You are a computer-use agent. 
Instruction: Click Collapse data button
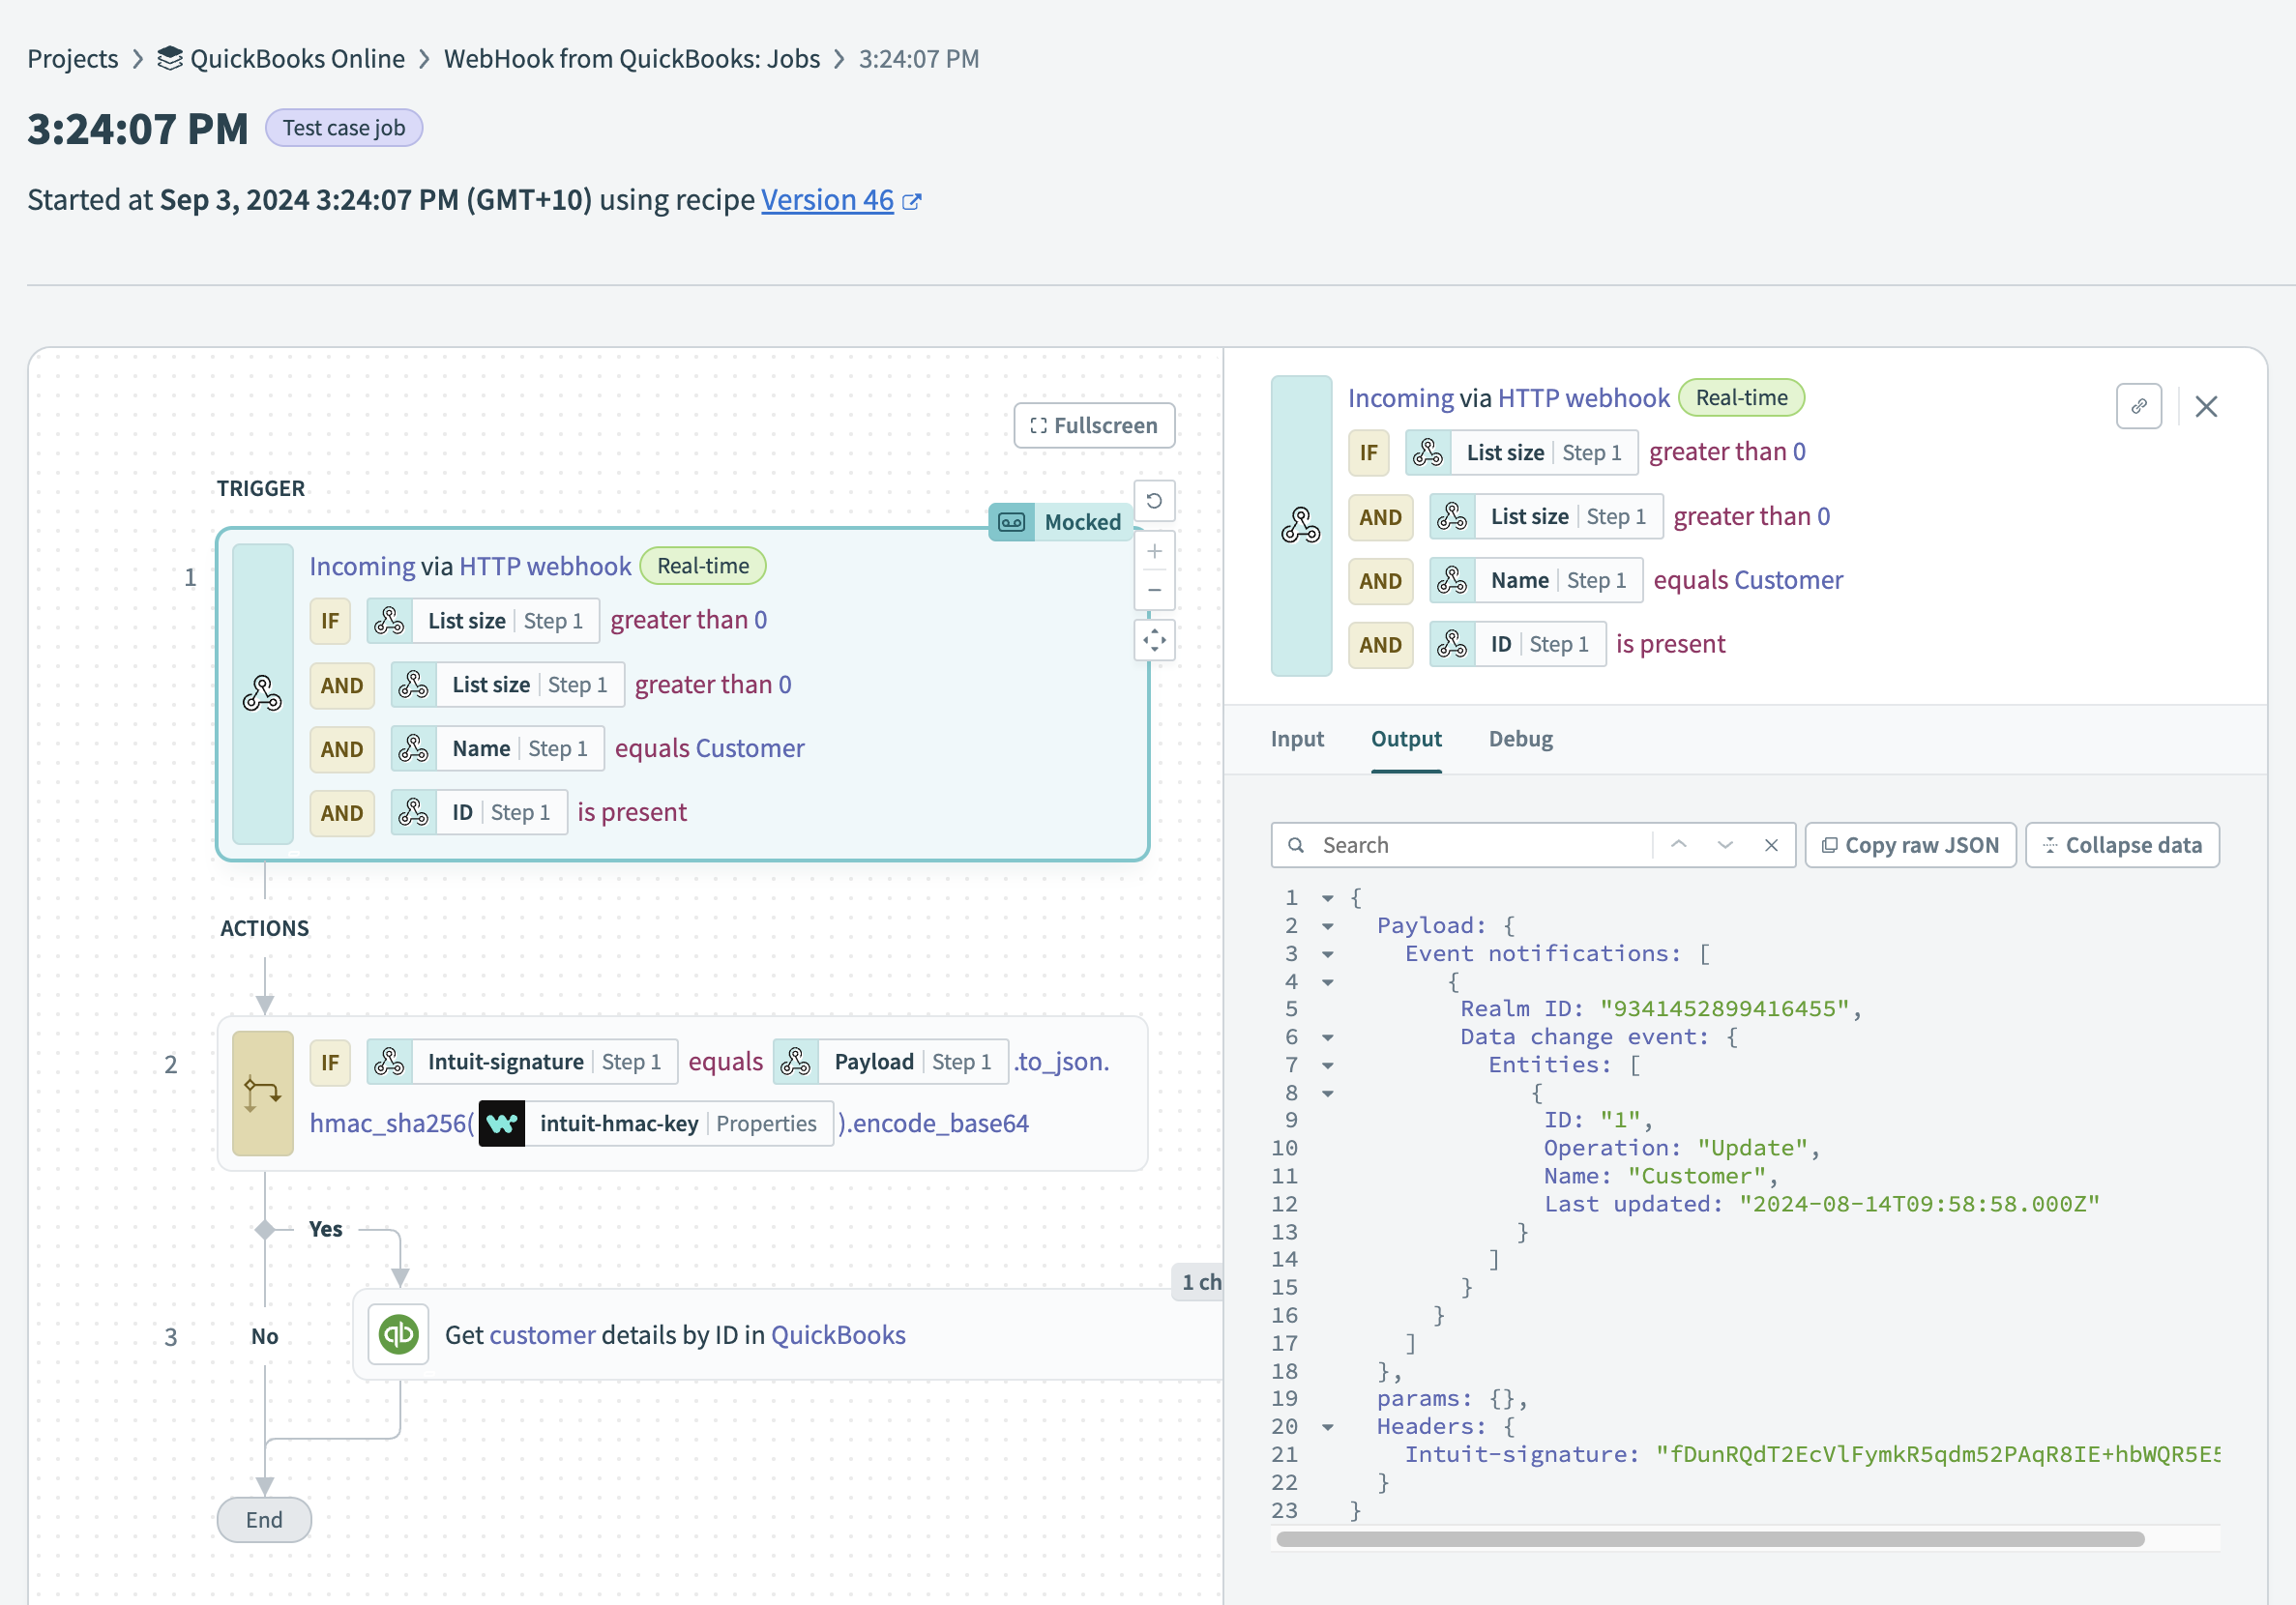point(2122,845)
